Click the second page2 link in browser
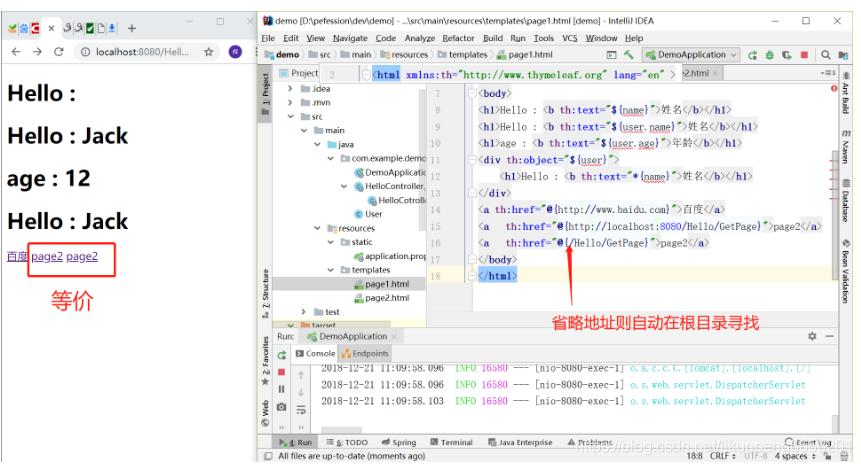This screenshot has width=861, height=465. click(82, 256)
